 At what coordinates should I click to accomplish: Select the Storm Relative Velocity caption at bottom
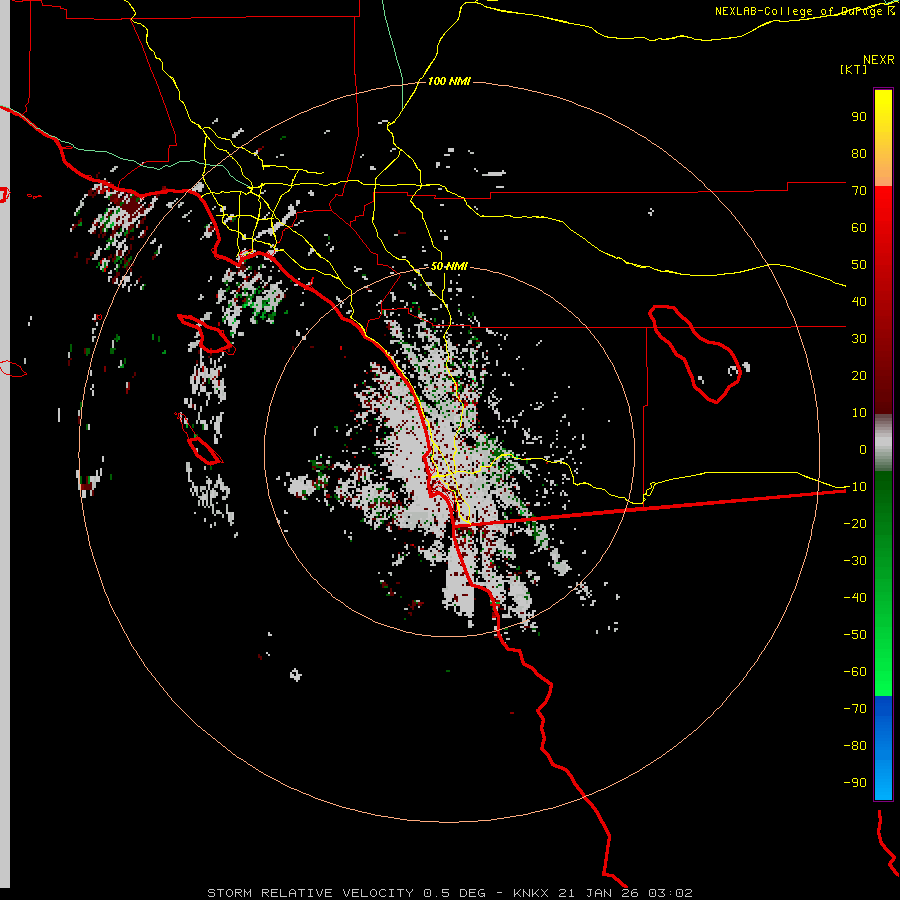(x=449, y=893)
